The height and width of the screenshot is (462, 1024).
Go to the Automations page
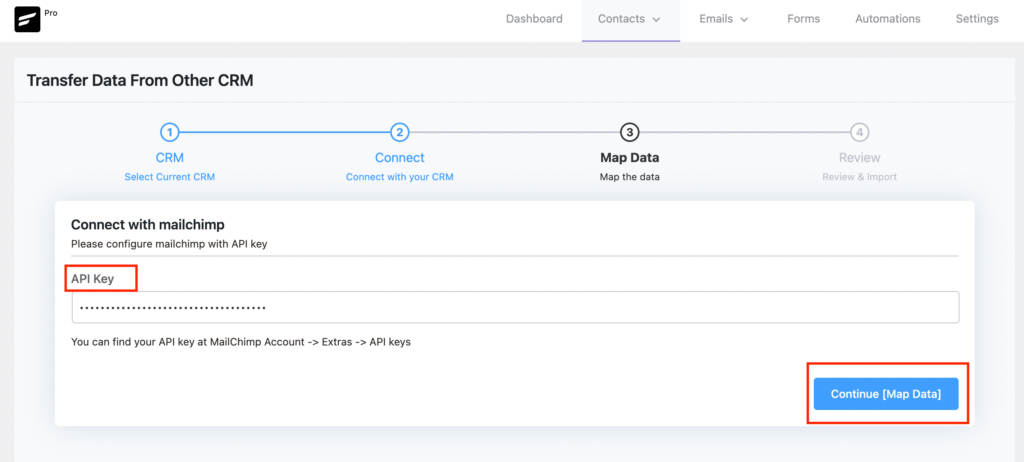[888, 19]
